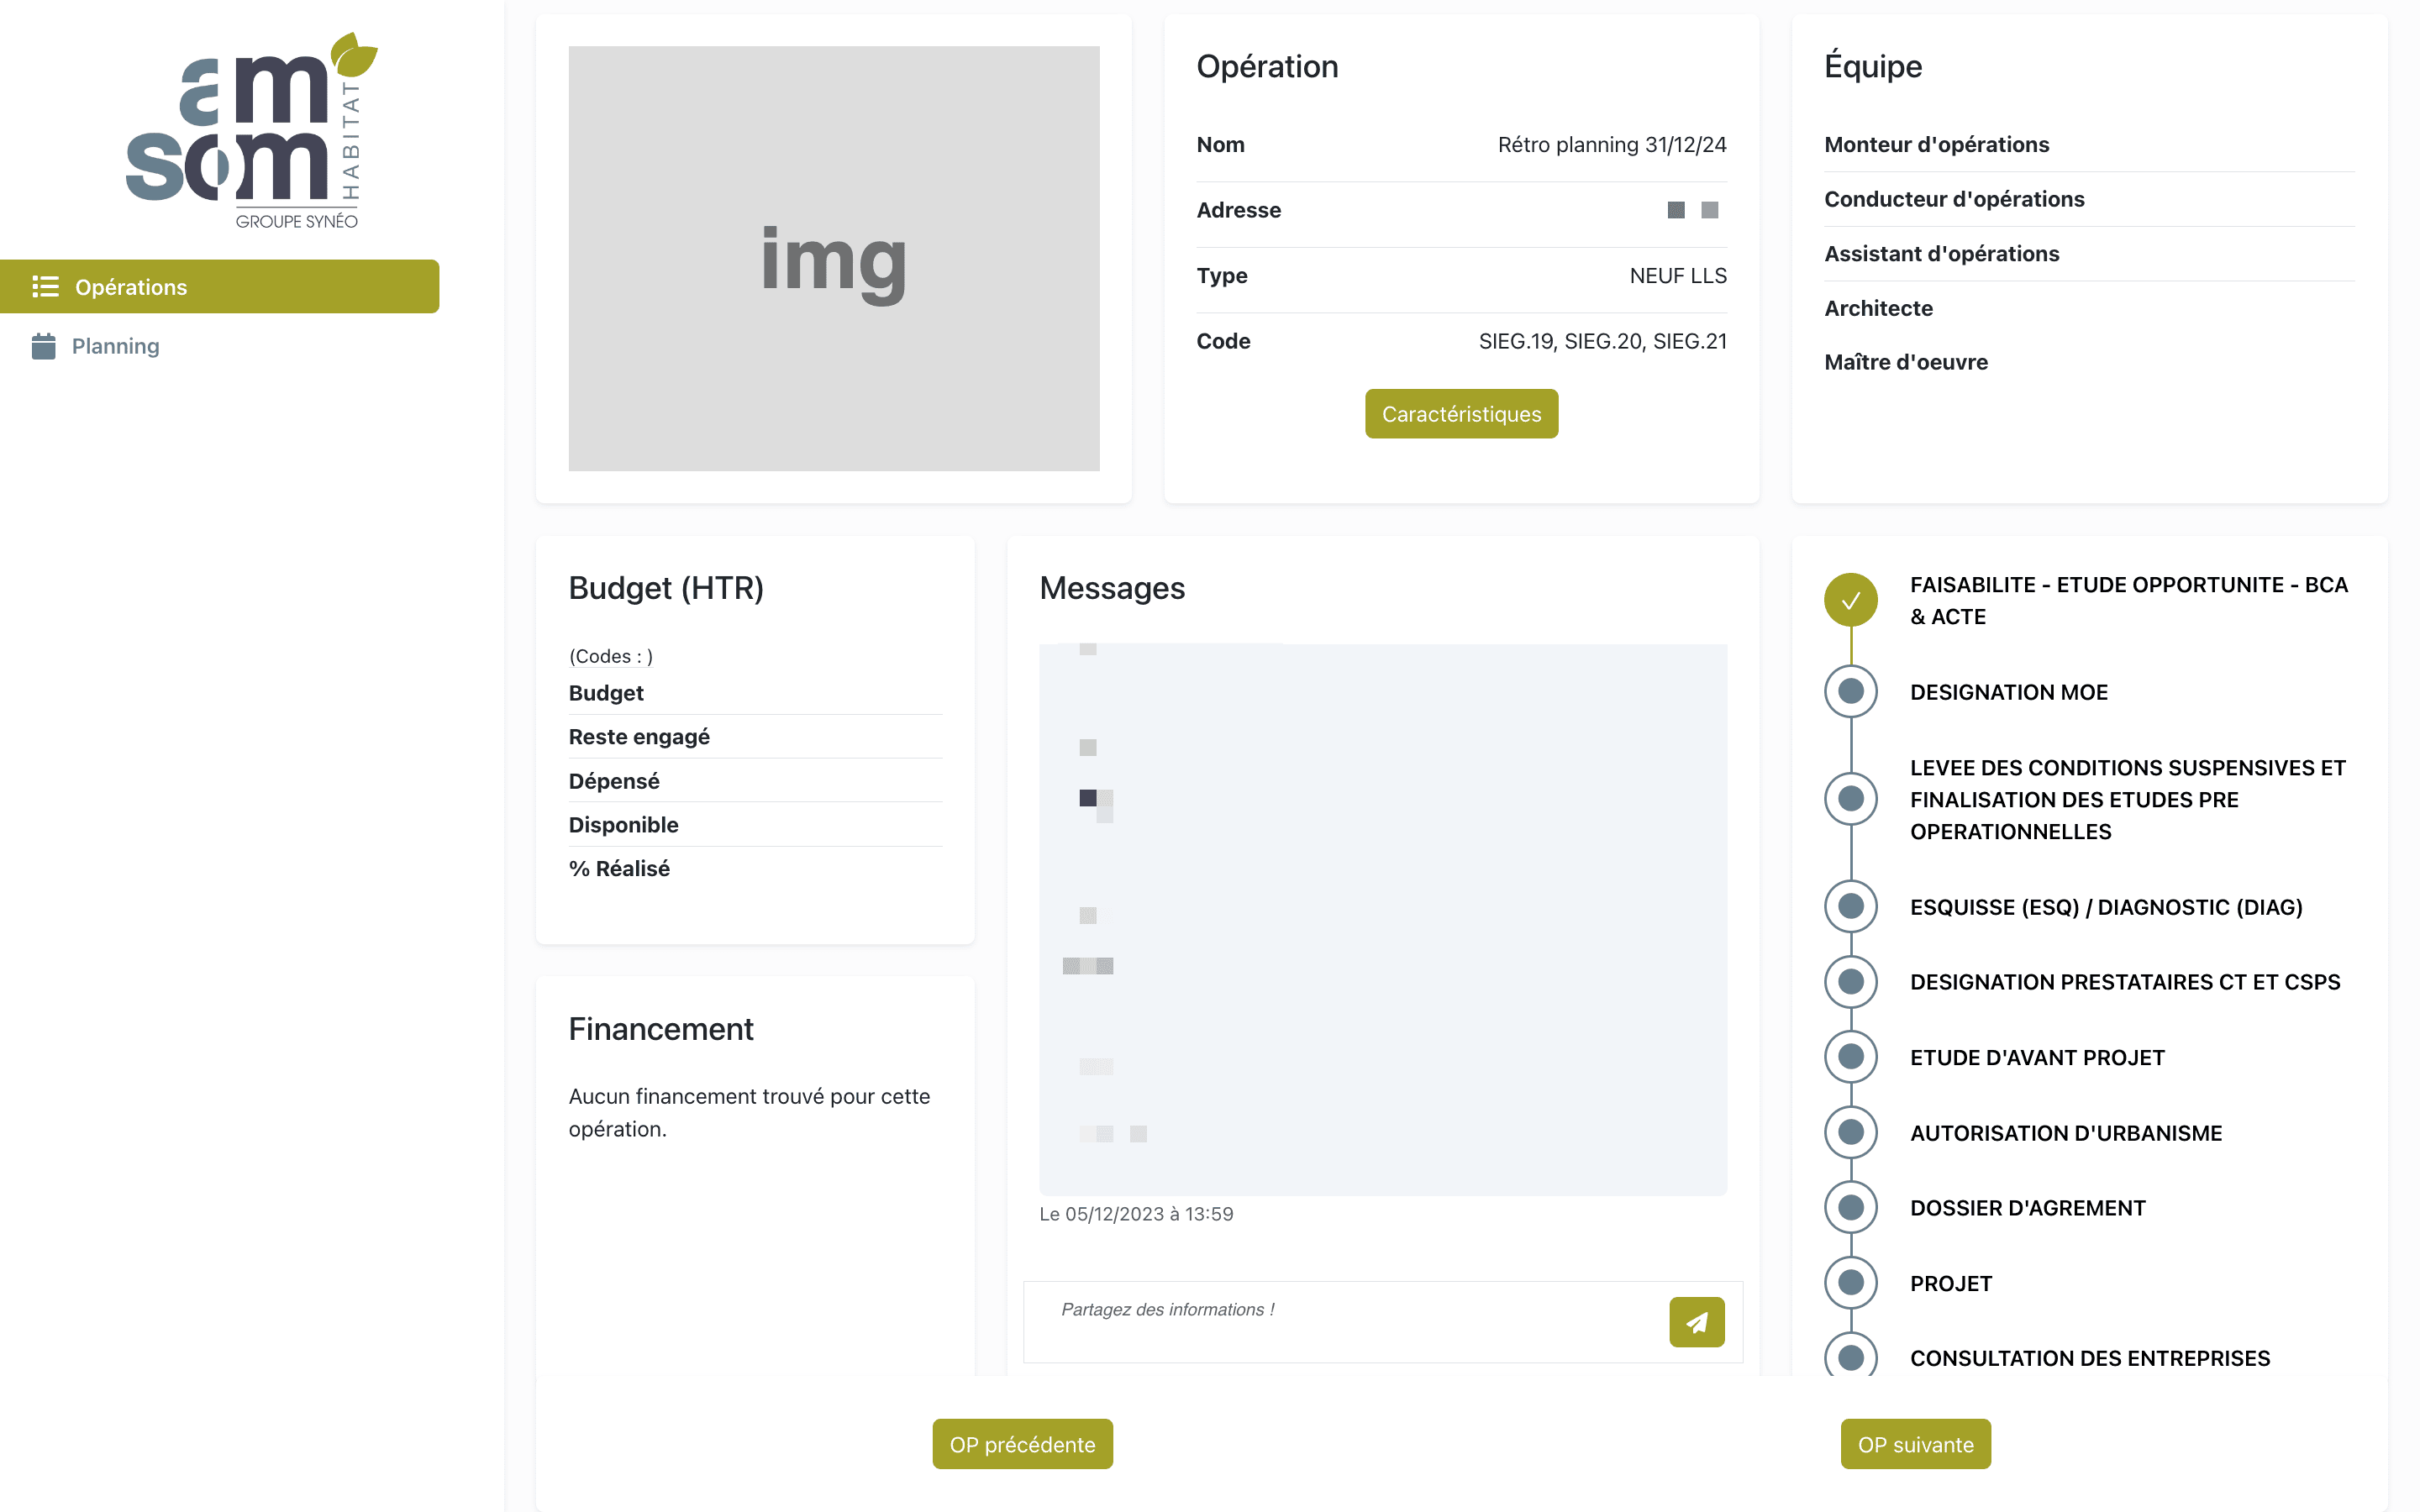Open the Opérations menu item
Image resolution: width=2420 pixels, height=1512 pixels.
[x=219, y=287]
